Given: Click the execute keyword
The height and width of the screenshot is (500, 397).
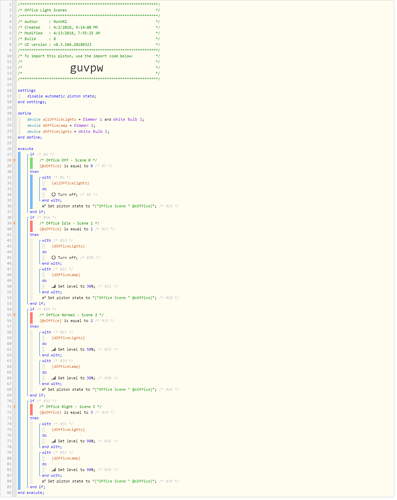Looking at the screenshot, I should click(x=26, y=149).
